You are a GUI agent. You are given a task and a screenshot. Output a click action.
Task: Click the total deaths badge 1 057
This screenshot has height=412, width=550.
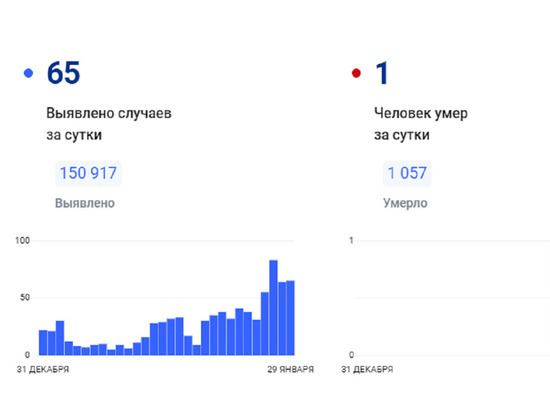pos(407,173)
